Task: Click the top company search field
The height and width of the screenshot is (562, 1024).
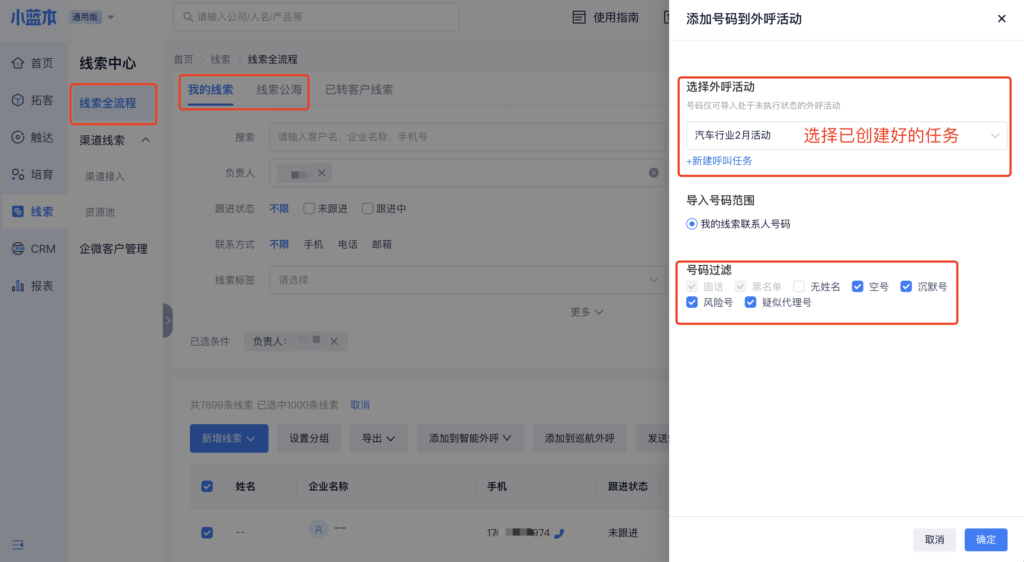Action: (x=316, y=17)
